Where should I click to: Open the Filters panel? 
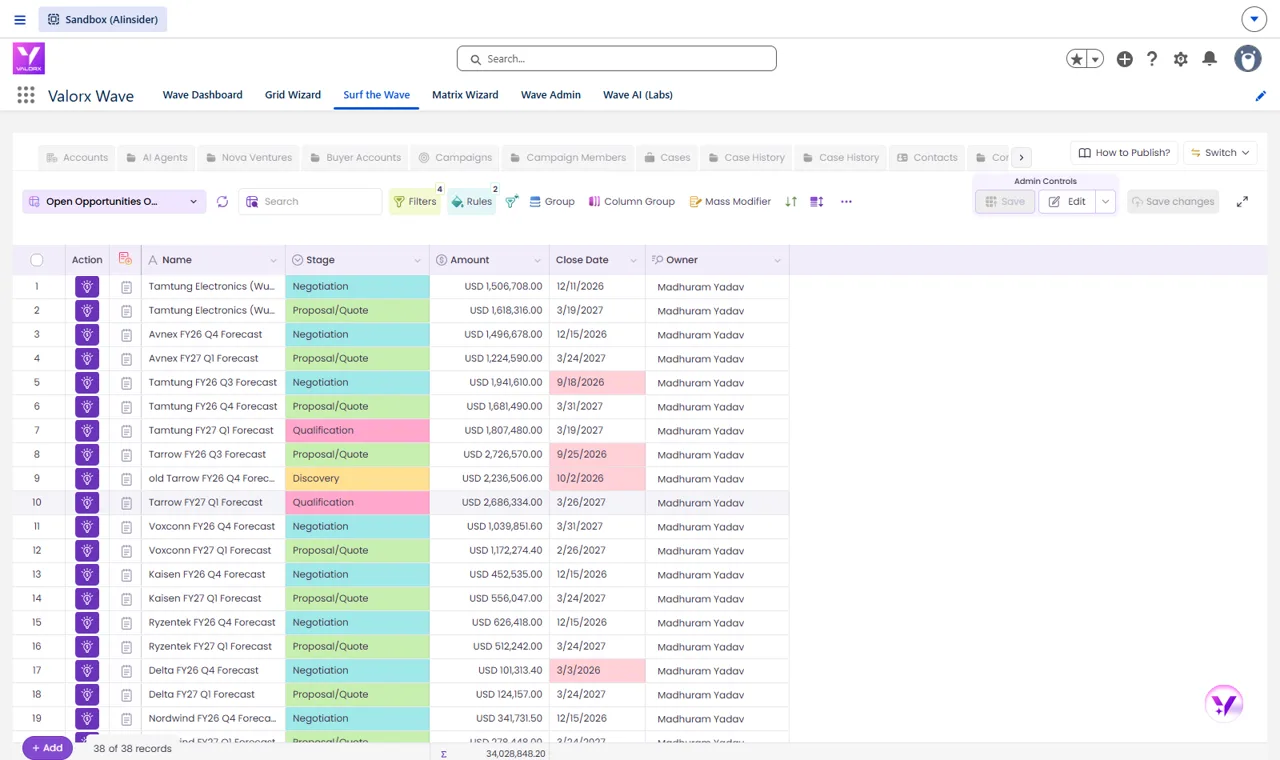pos(415,202)
